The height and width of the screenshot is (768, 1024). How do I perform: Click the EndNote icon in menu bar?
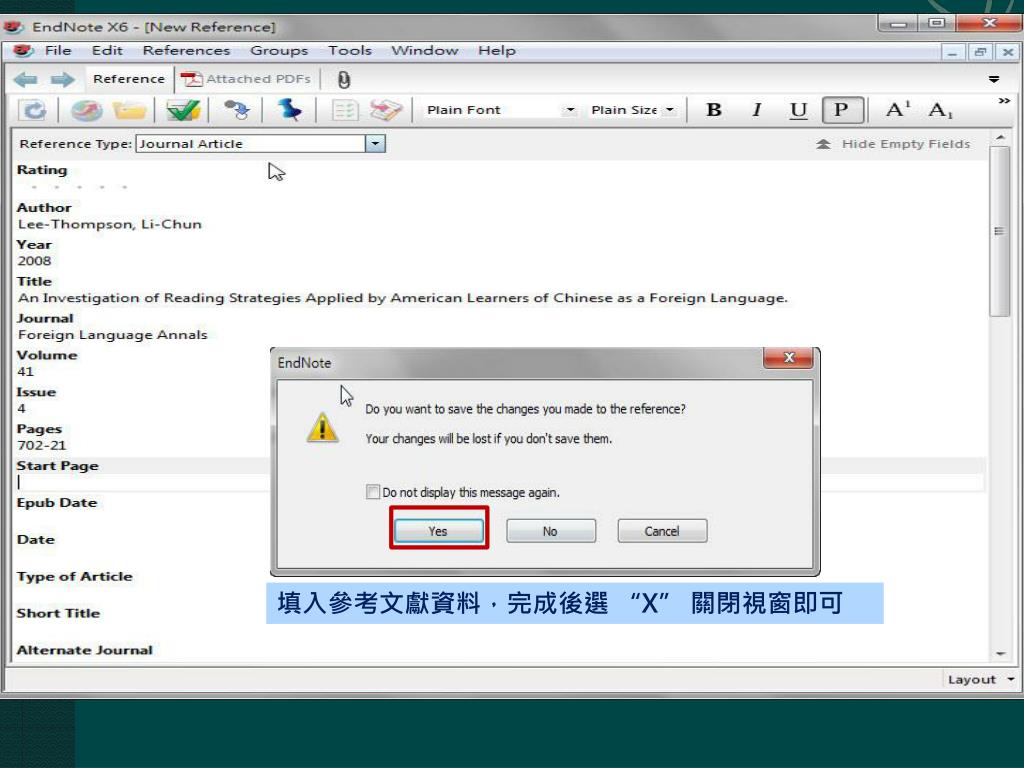[x=24, y=50]
